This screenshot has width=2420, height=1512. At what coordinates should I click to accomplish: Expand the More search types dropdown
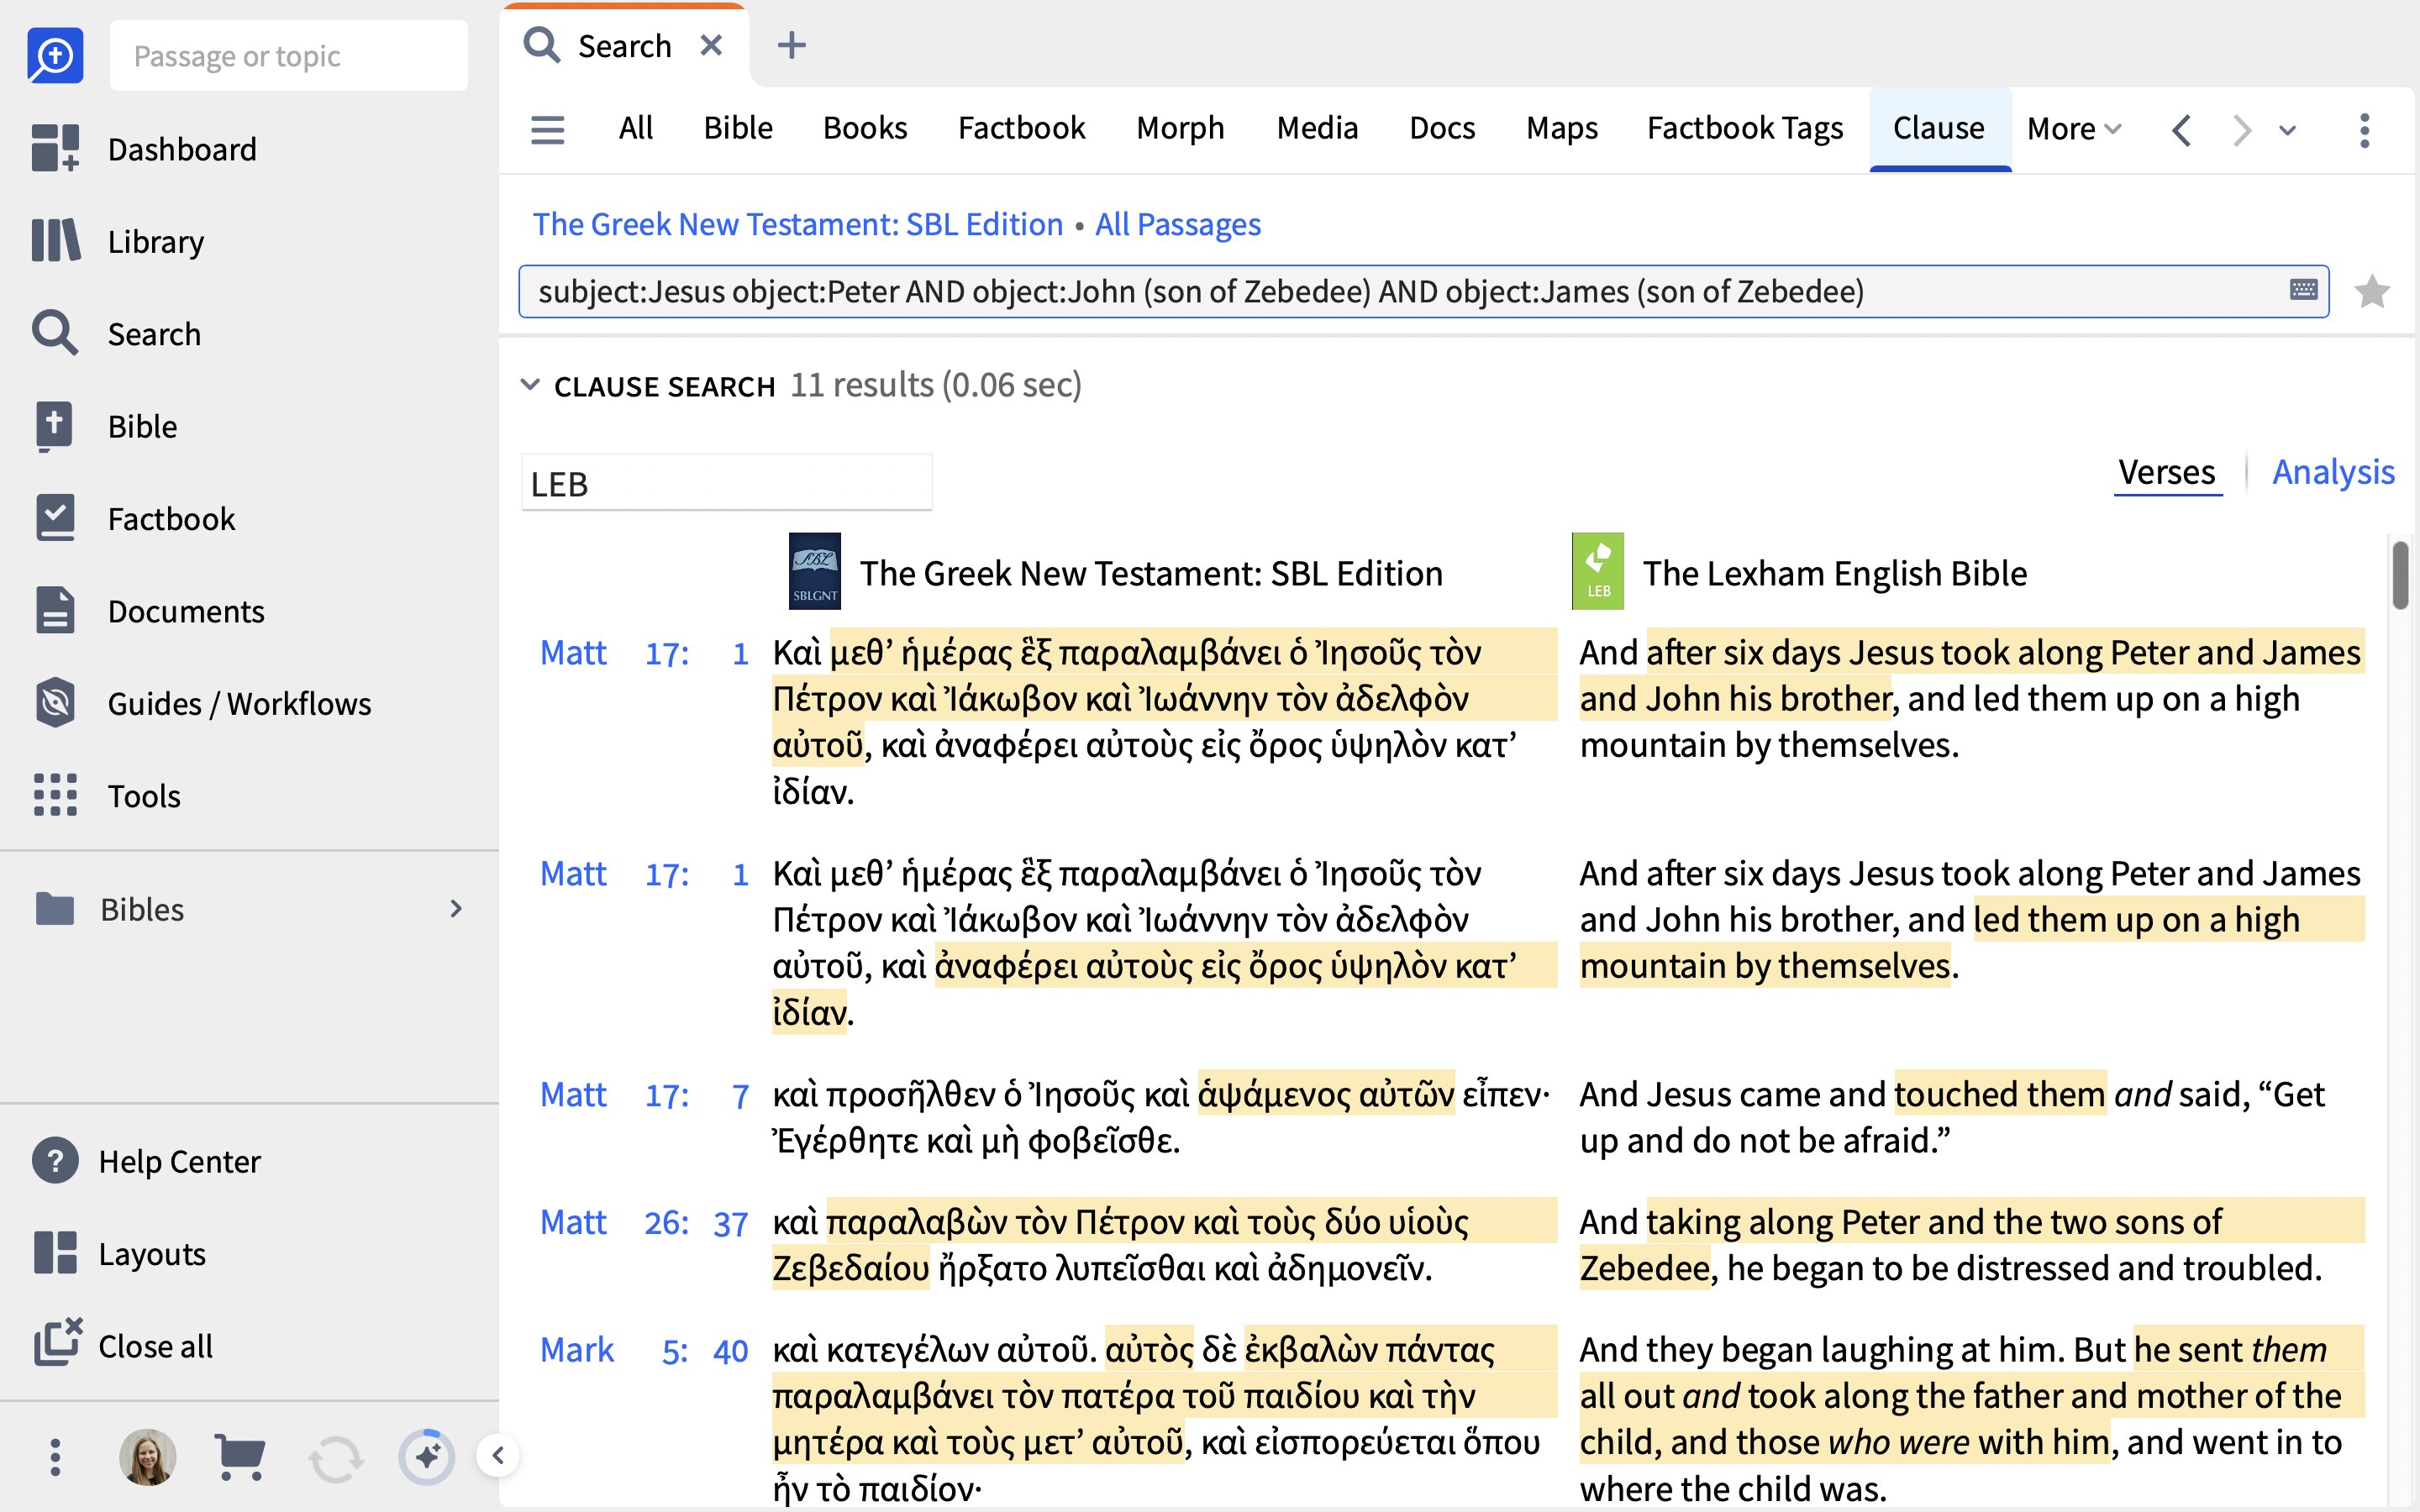pyautogui.click(x=2074, y=129)
